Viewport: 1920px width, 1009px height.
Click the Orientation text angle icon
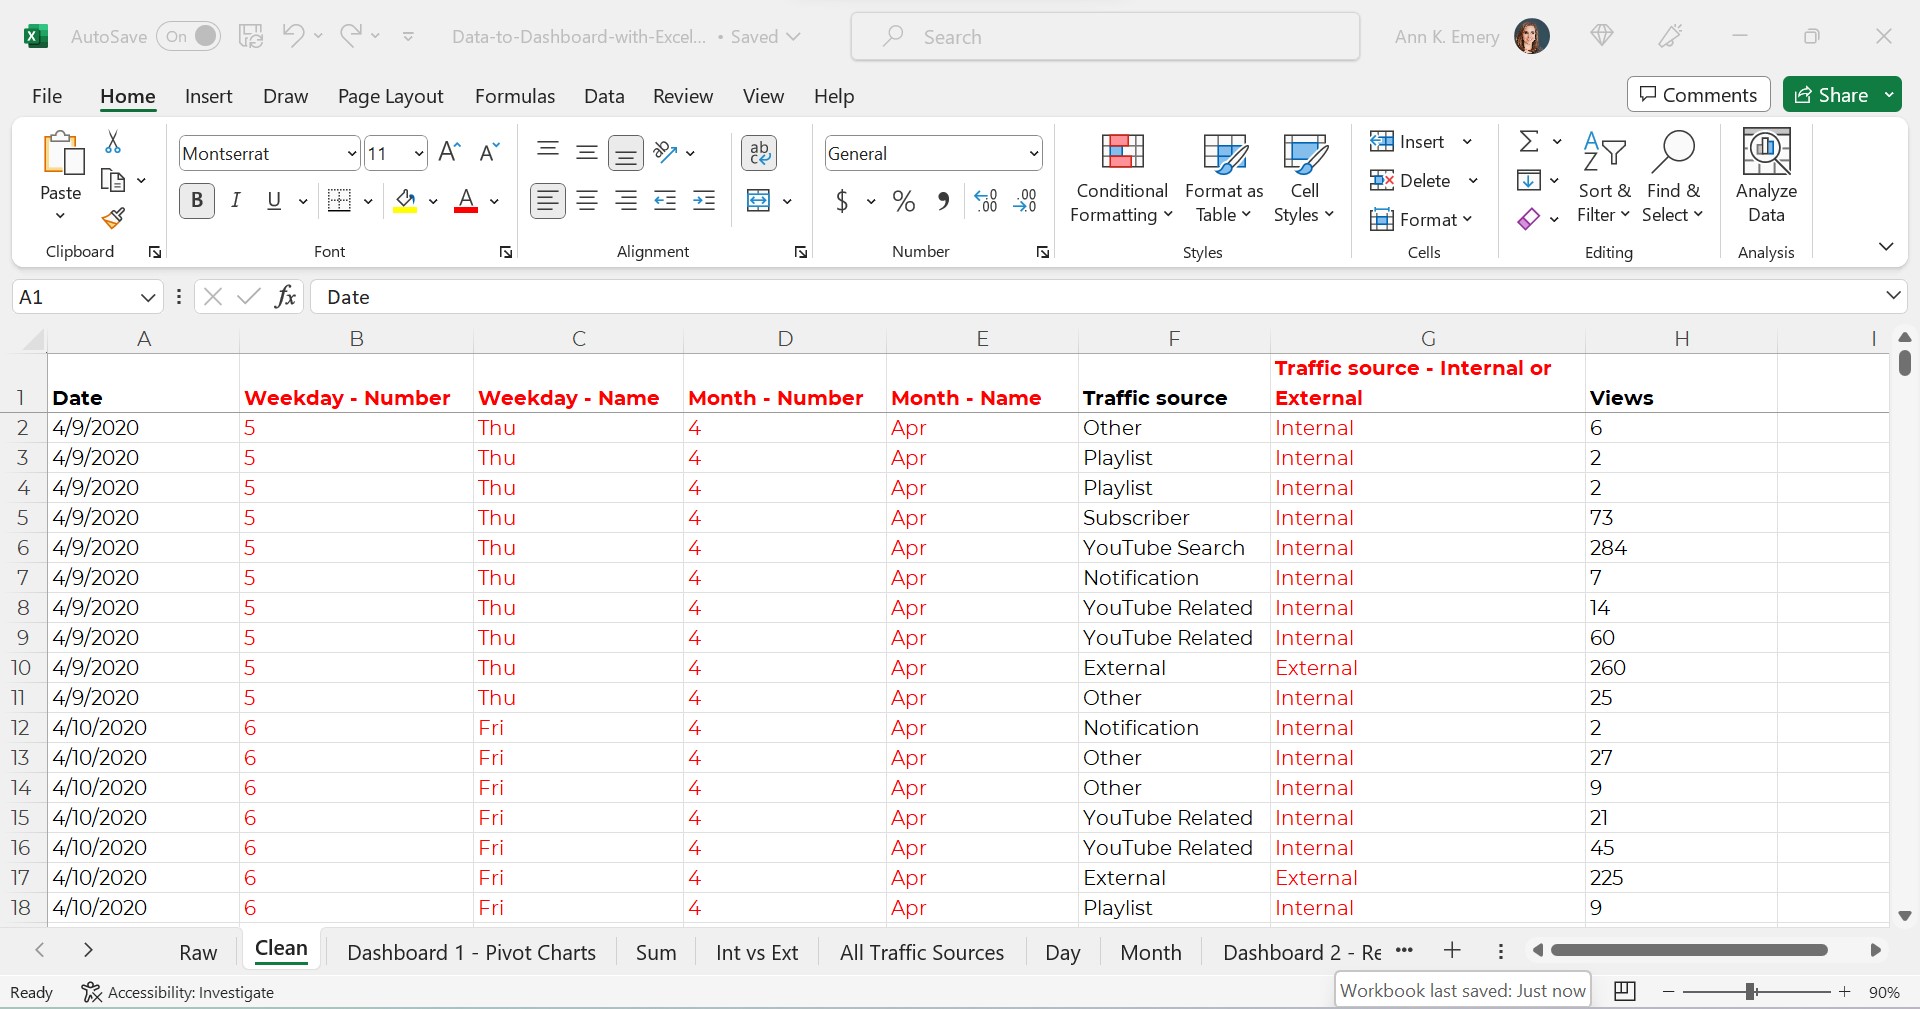tap(664, 152)
